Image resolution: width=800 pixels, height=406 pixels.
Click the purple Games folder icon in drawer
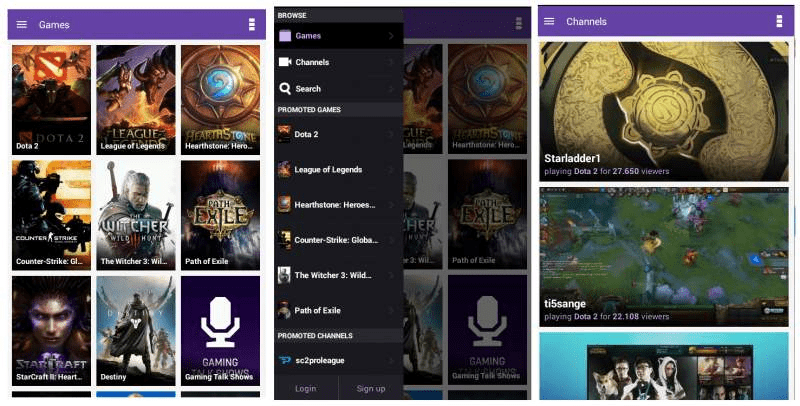tap(285, 36)
